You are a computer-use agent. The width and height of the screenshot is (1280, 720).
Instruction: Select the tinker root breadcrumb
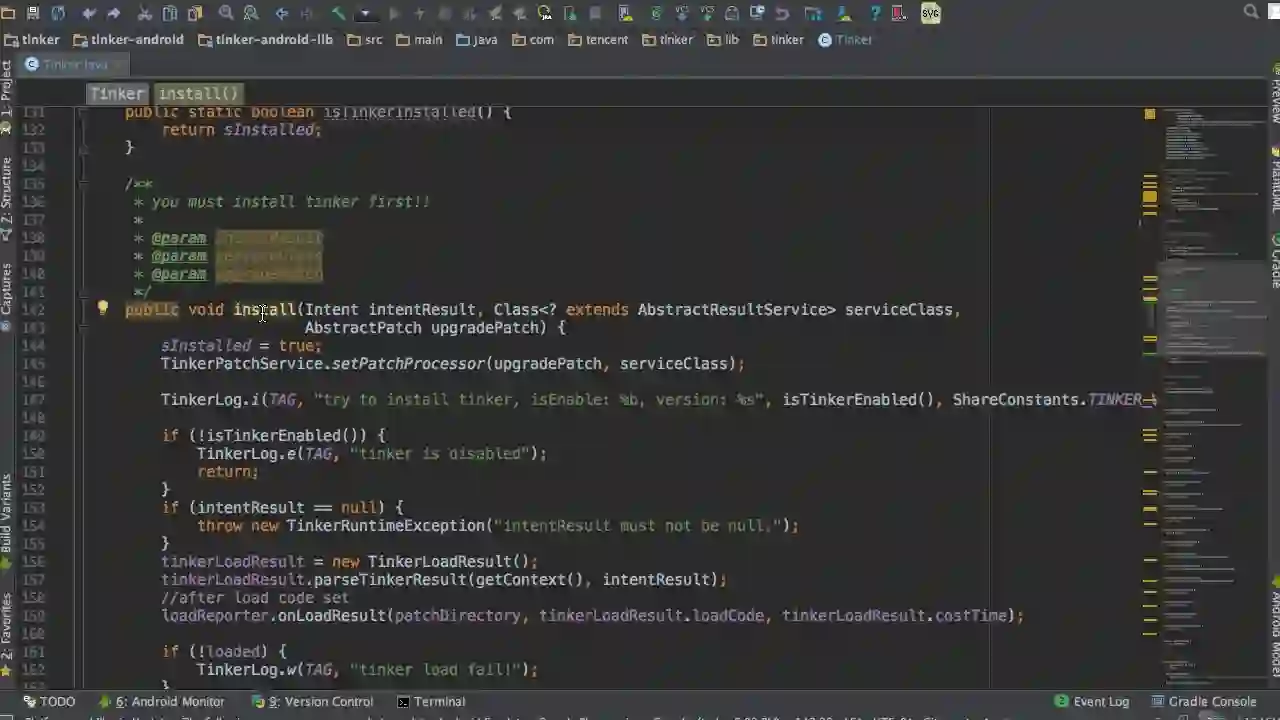point(32,40)
